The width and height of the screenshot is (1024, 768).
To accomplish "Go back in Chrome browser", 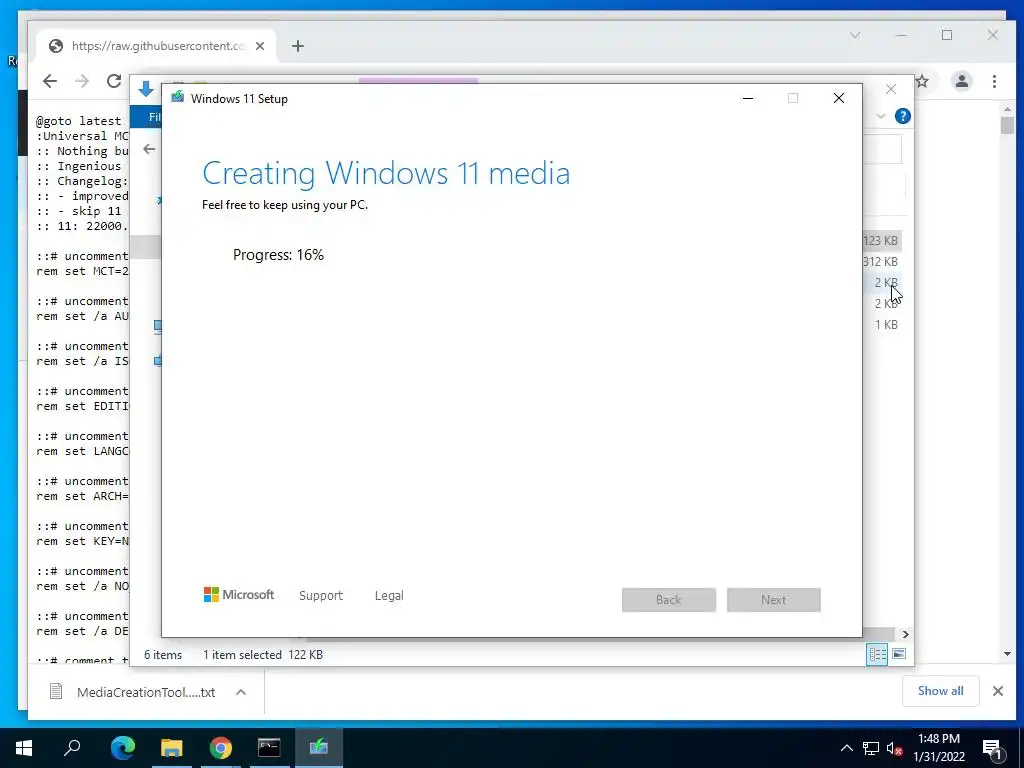I will tap(50, 81).
